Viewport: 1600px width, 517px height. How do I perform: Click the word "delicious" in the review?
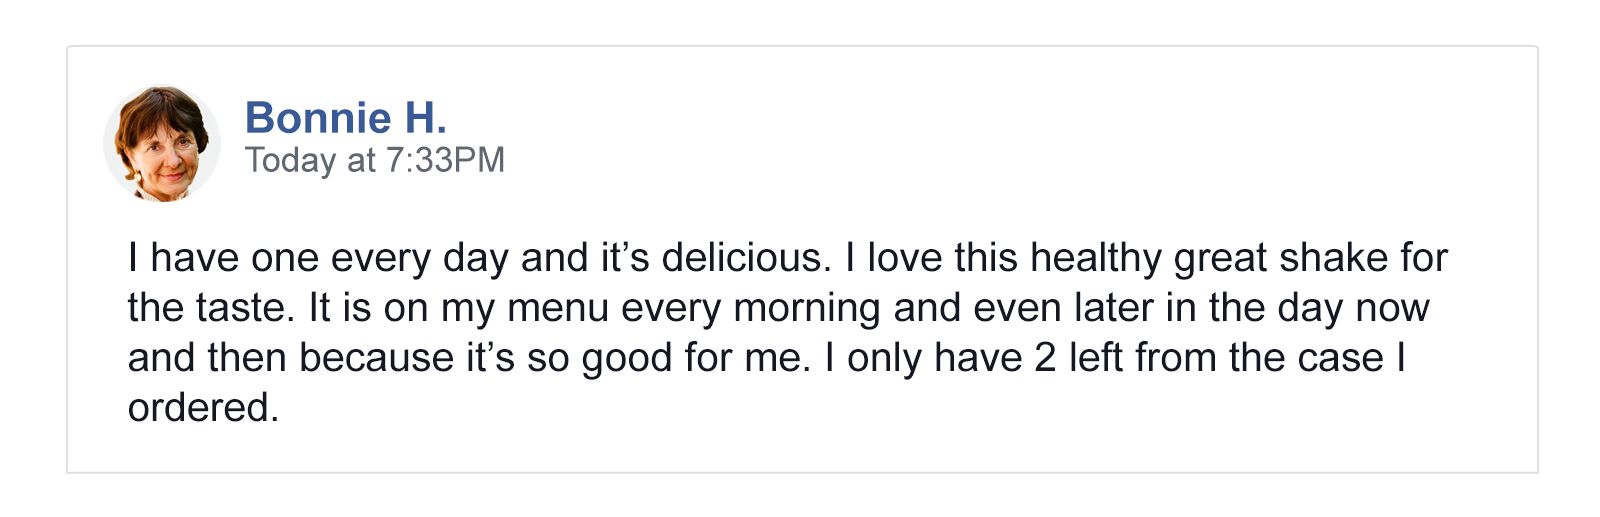click(x=745, y=258)
